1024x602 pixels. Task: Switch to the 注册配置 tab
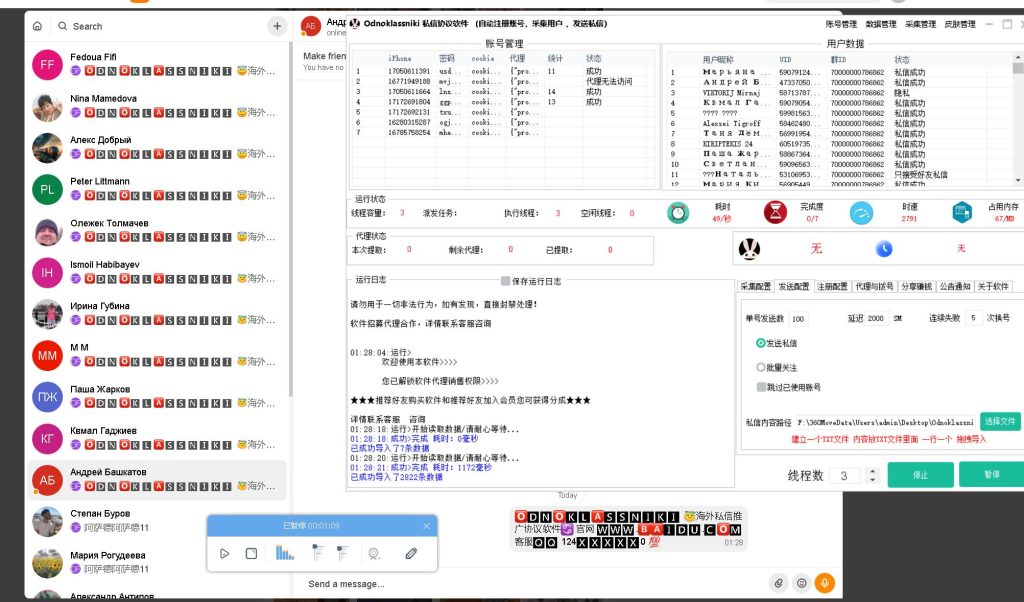point(834,286)
